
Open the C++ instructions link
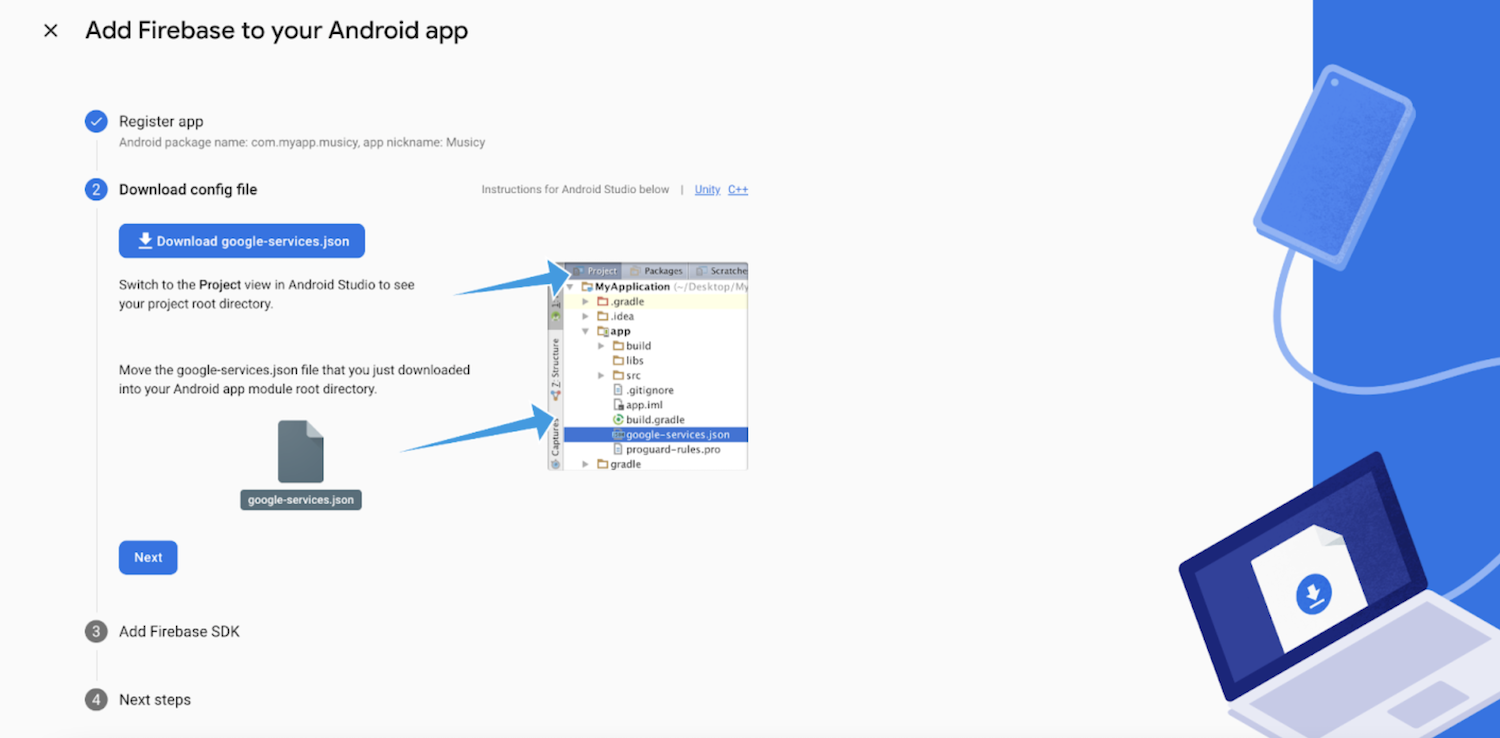(x=738, y=190)
